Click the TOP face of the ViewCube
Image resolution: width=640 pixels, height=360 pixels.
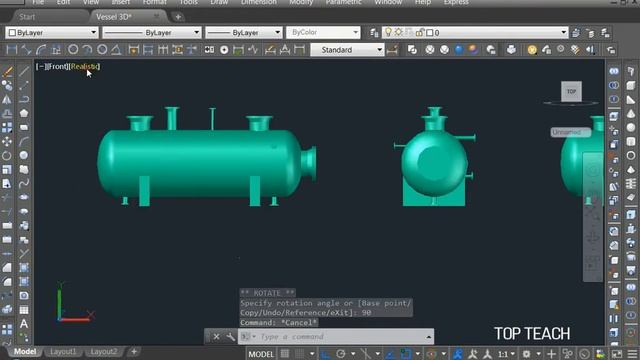coord(571,91)
